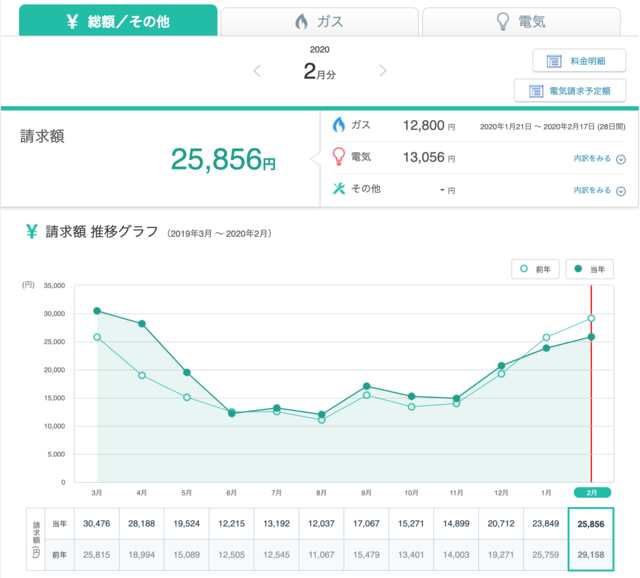Viewport: 640px width, 578px height.
Task: Click the 前年 row header in table
Action: tap(60, 555)
